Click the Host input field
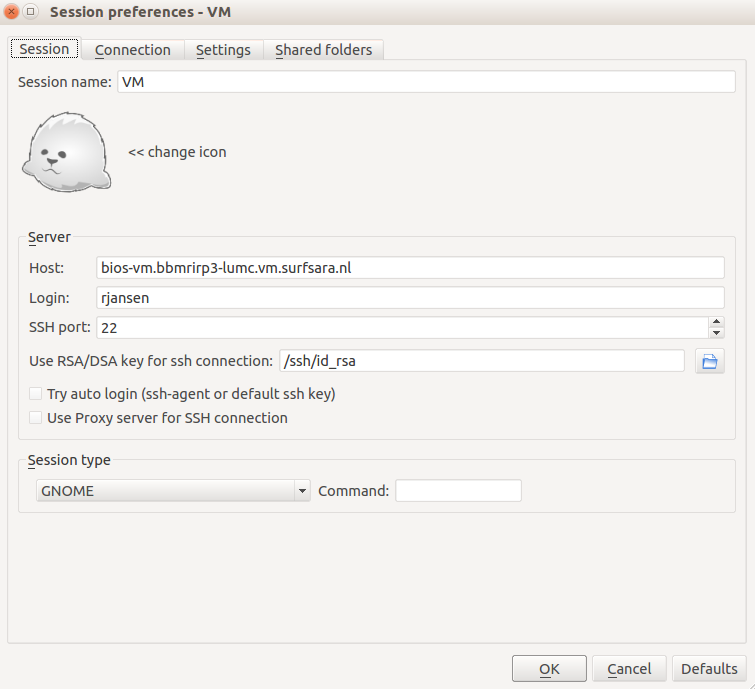This screenshot has height=689, width=755. tap(410, 267)
